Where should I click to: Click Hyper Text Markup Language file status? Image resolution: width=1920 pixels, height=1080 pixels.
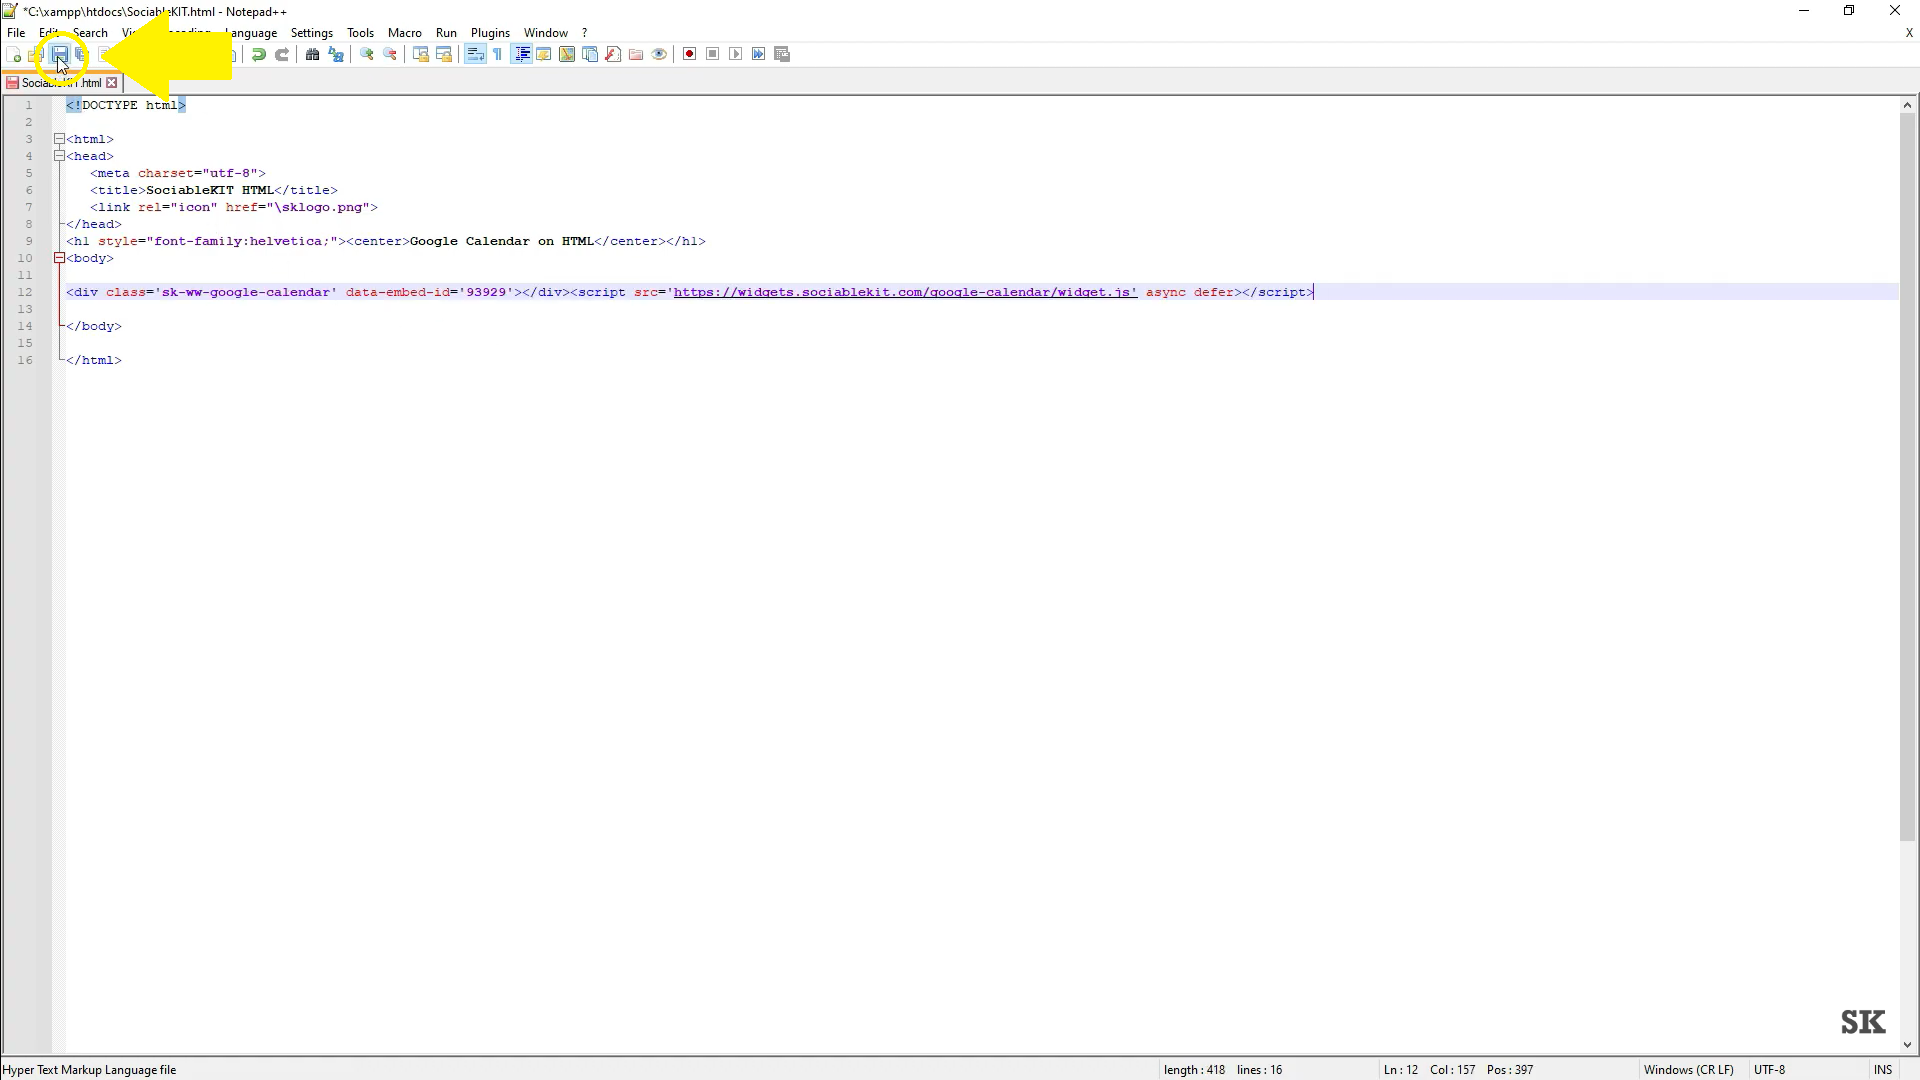[89, 1070]
